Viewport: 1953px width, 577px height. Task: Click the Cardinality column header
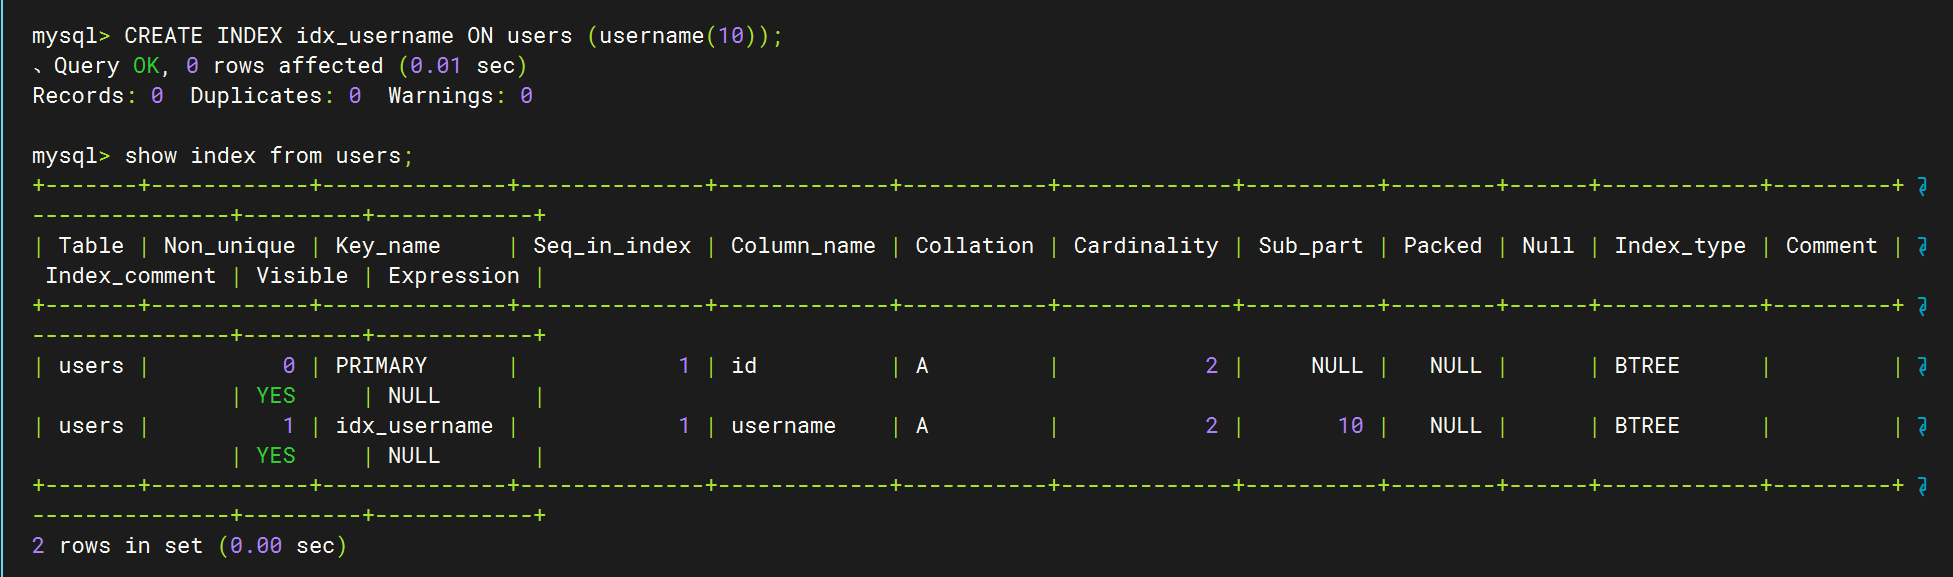coord(1146,246)
